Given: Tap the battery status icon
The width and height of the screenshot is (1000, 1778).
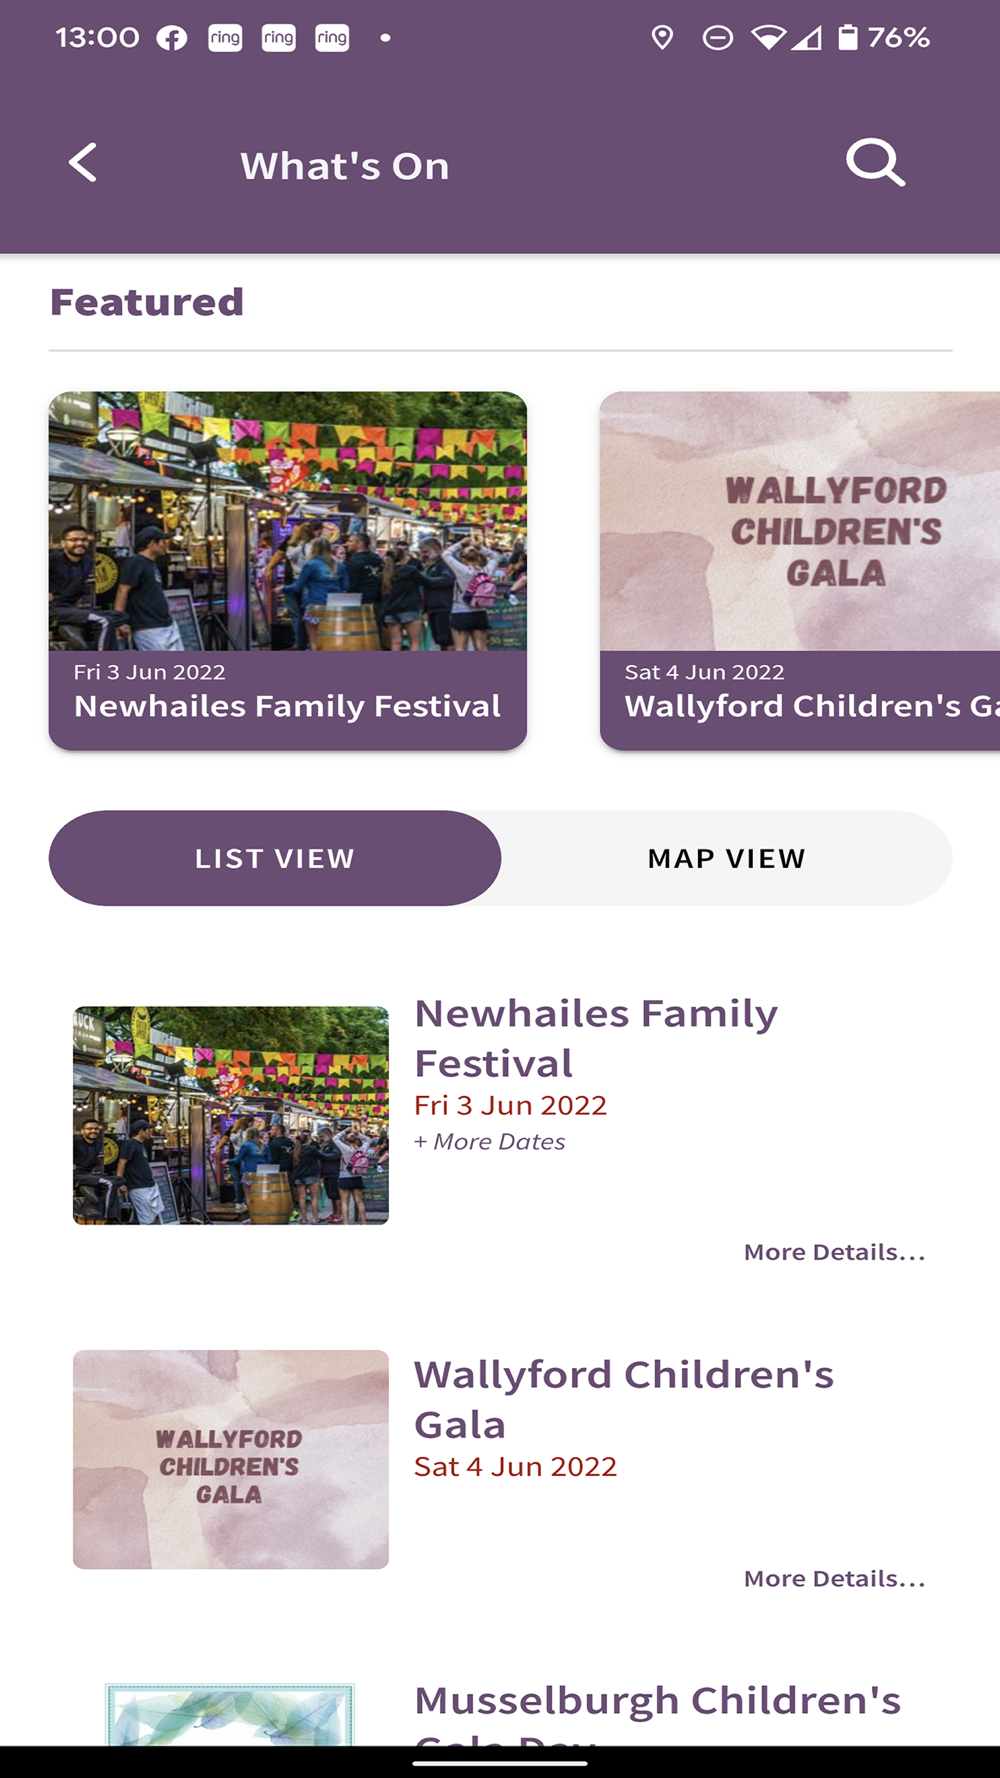Looking at the screenshot, I should coord(847,38).
